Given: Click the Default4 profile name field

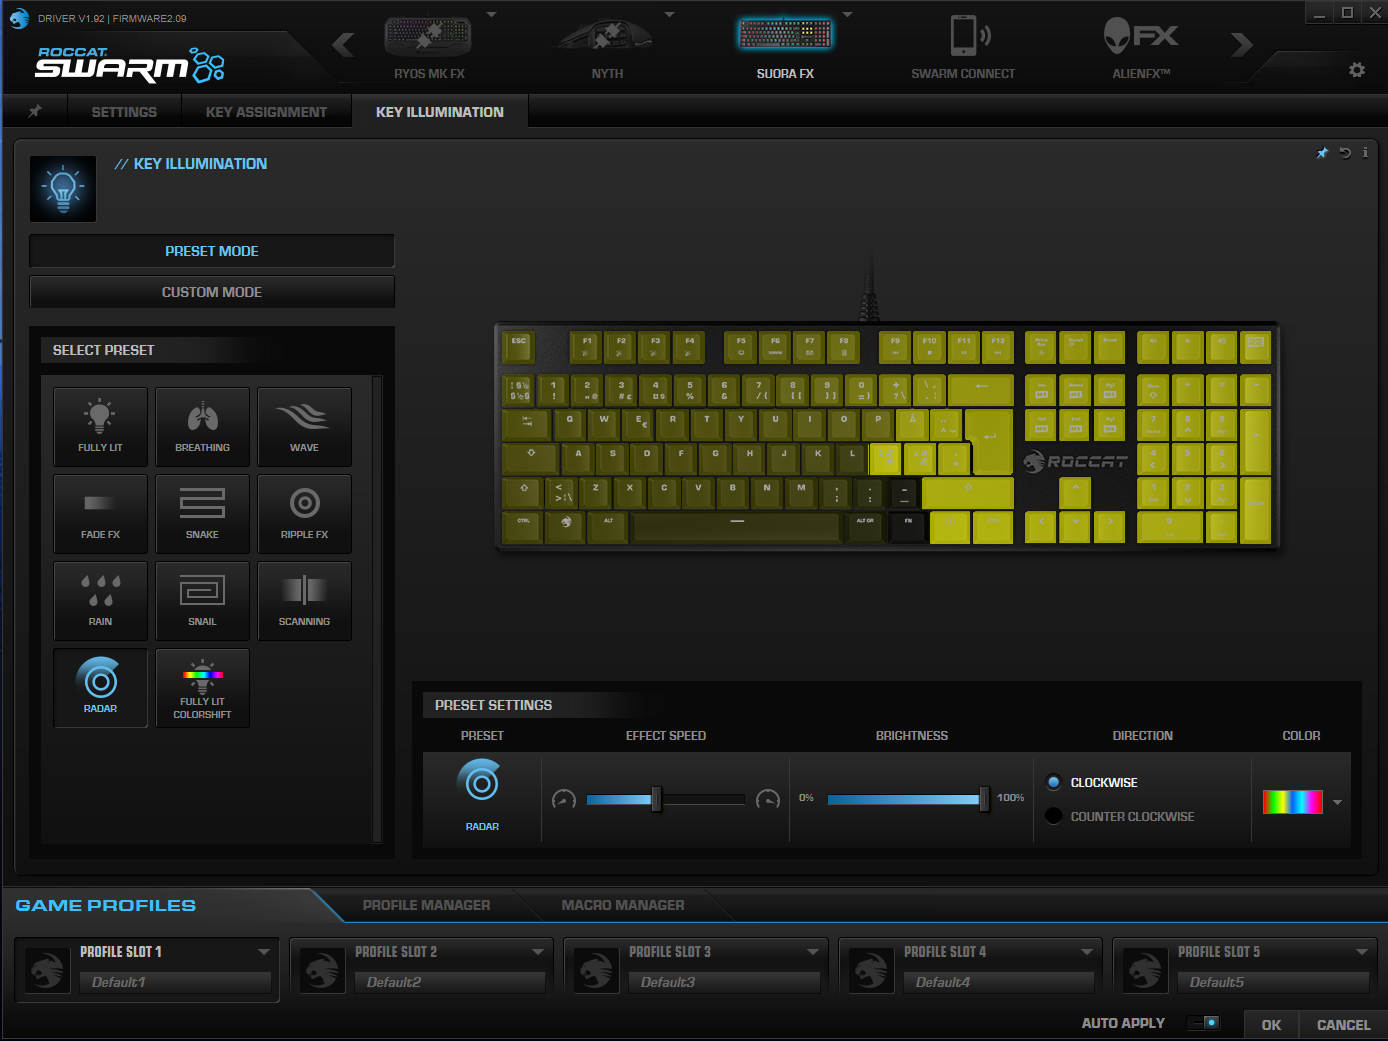Looking at the screenshot, I should pyautogui.click(x=999, y=982).
